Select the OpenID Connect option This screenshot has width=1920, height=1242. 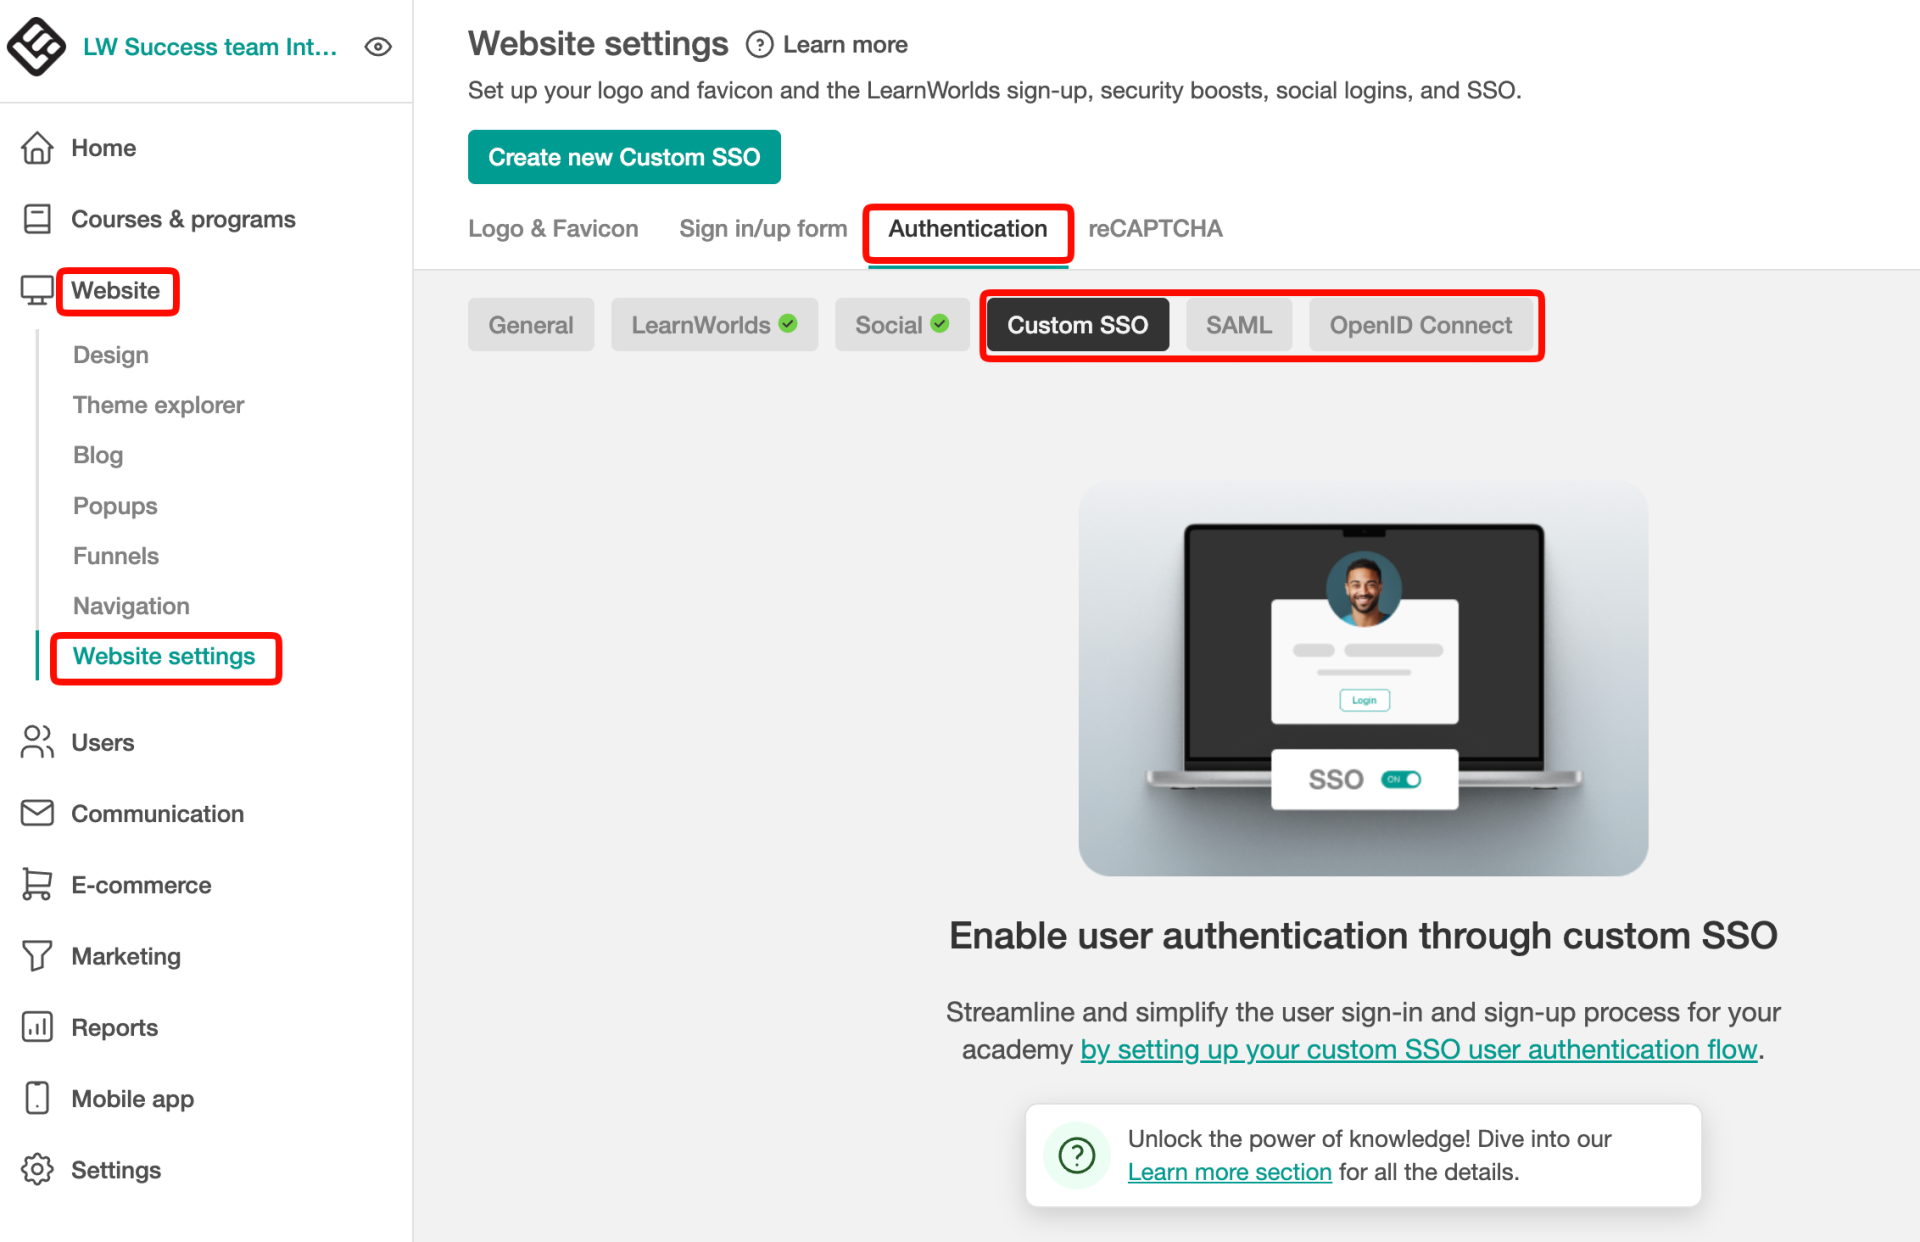(x=1420, y=325)
